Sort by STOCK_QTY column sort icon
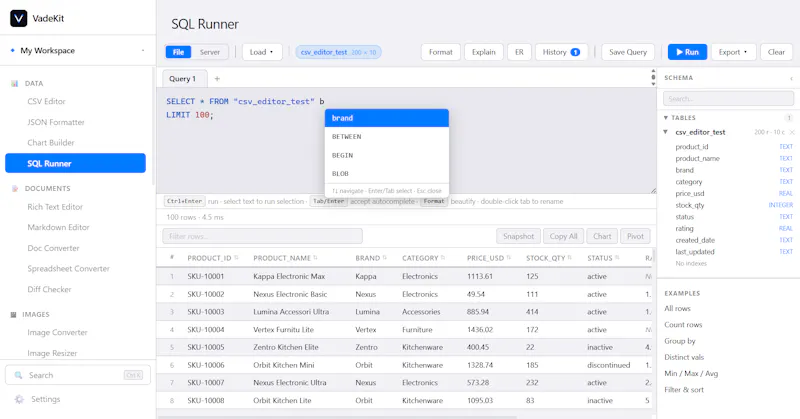Viewport: 800px width, 419px height. [x=570, y=258]
